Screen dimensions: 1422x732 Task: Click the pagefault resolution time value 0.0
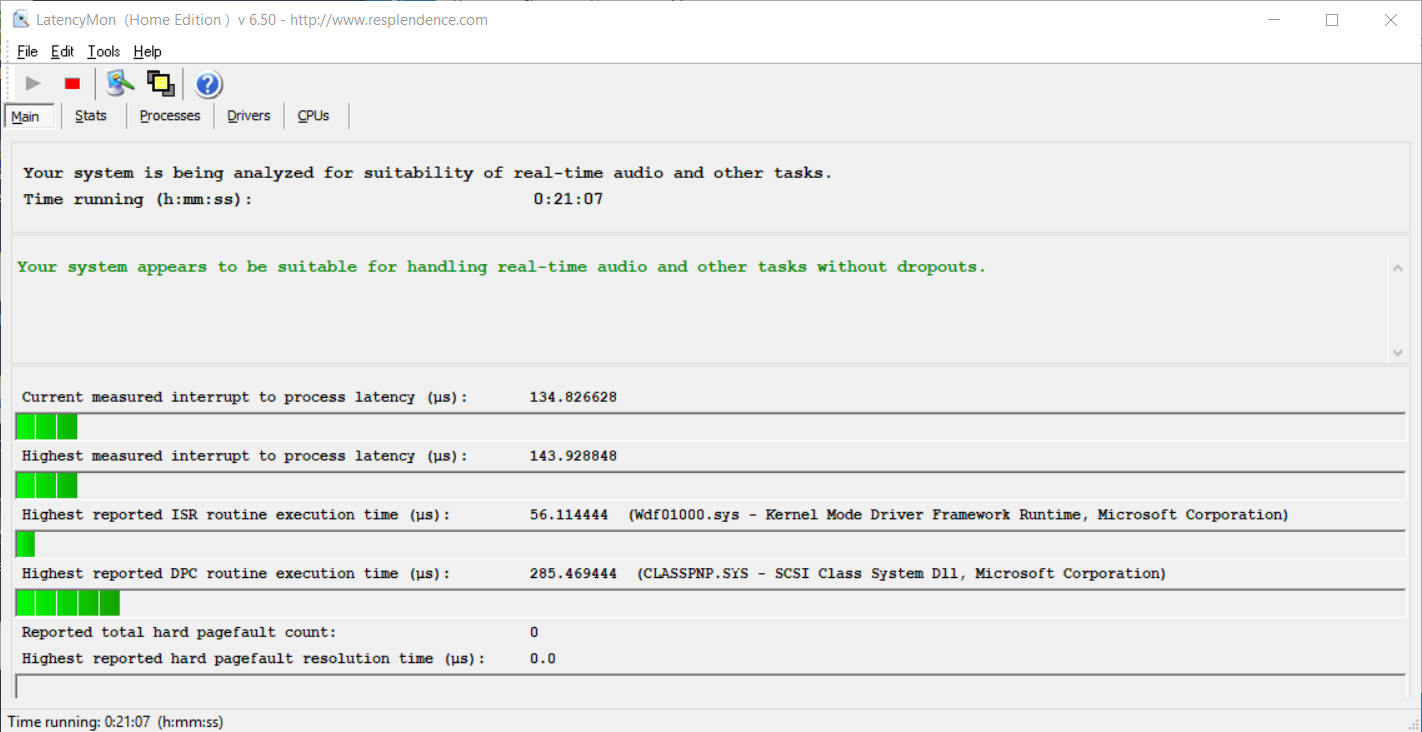click(x=543, y=659)
